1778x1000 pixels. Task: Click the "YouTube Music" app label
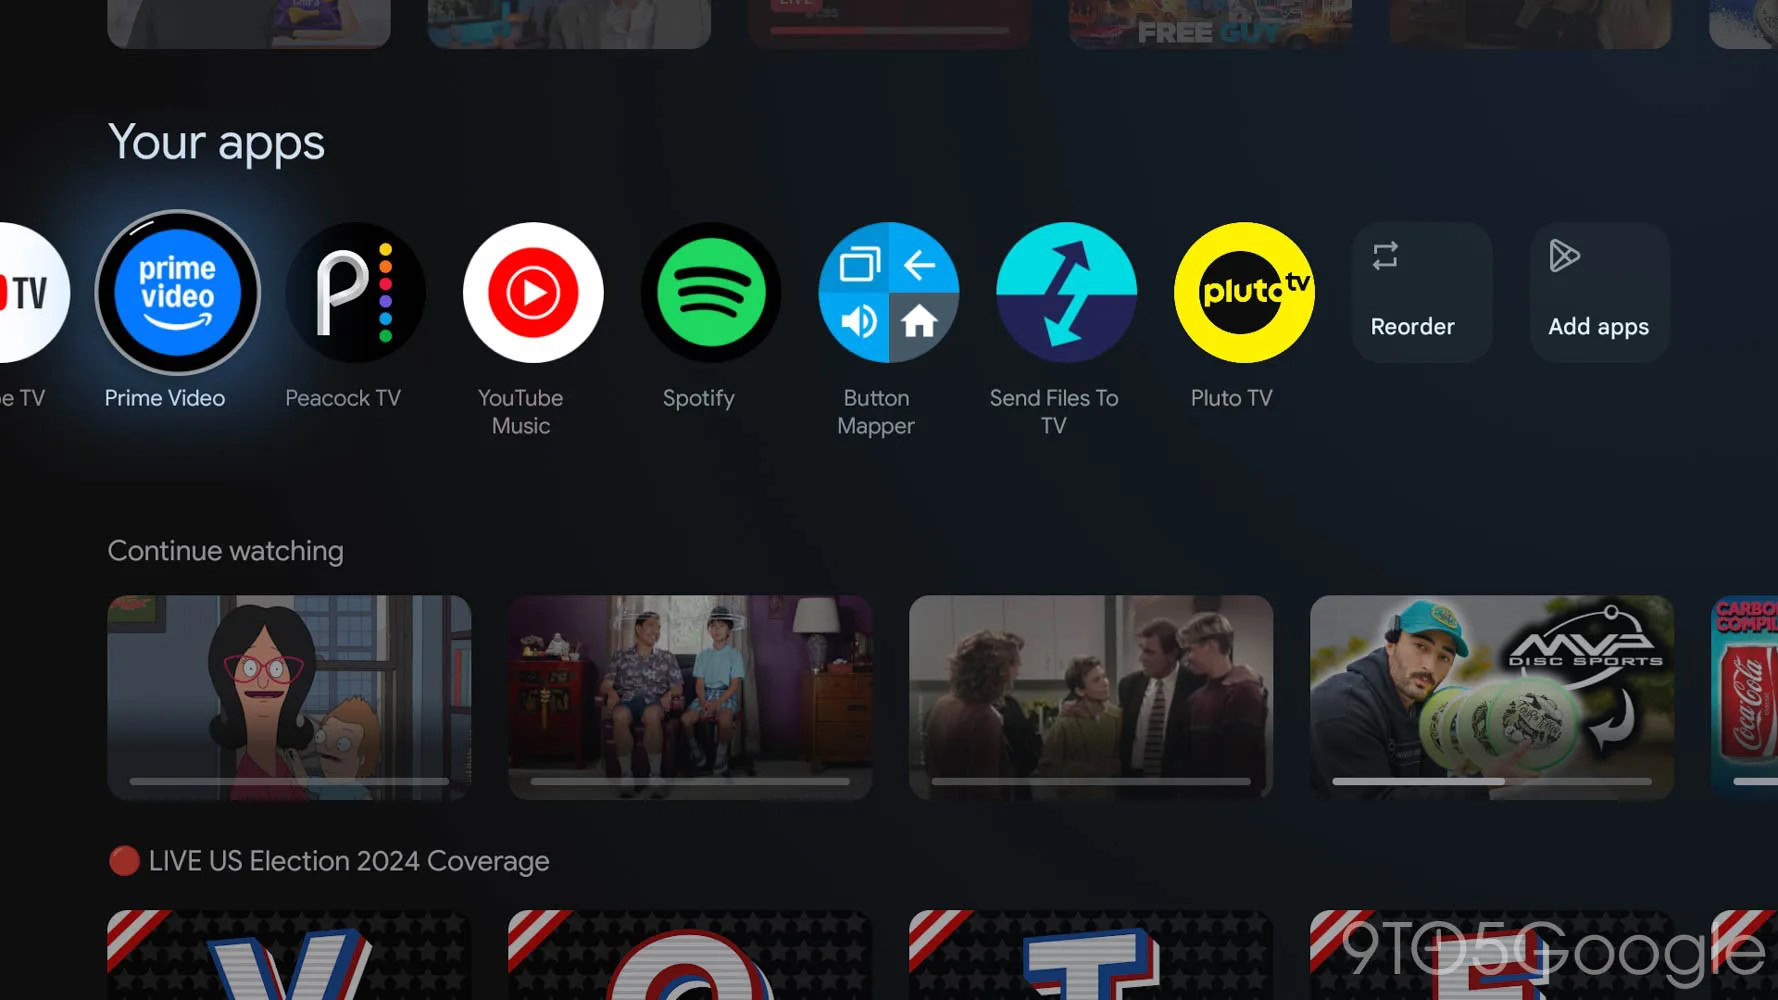click(x=521, y=412)
